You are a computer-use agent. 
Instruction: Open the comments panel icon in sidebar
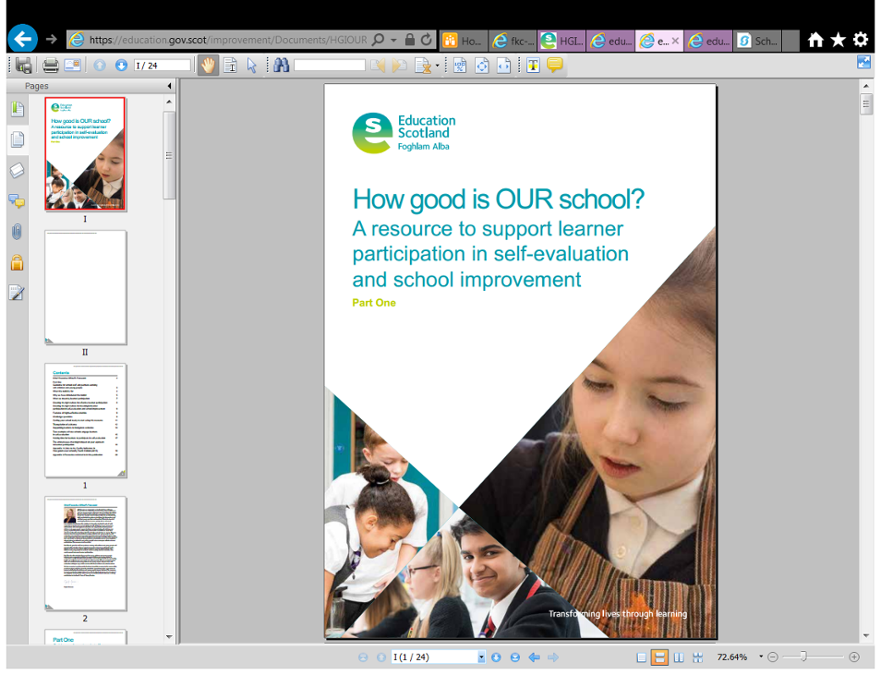click(x=17, y=201)
